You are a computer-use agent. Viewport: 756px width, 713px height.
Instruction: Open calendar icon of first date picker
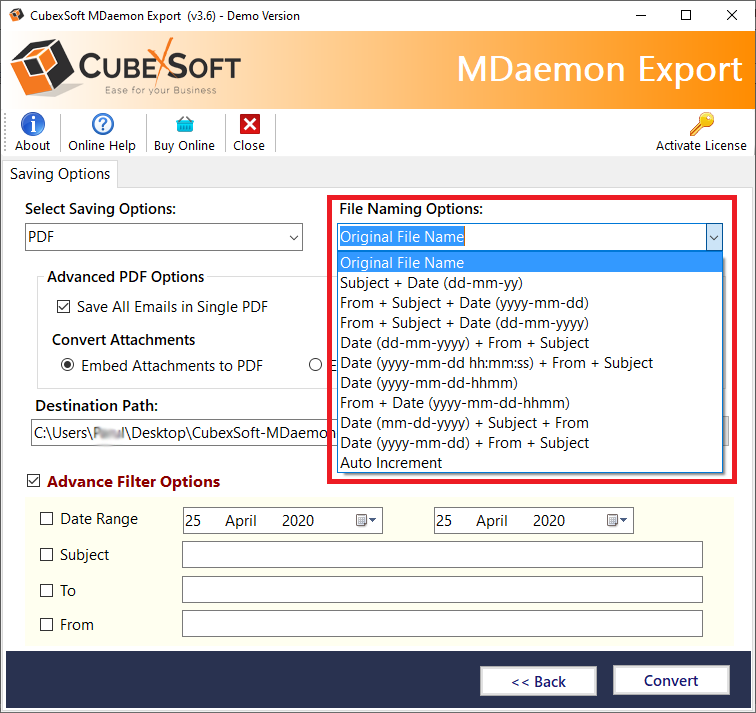coord(366,520)
